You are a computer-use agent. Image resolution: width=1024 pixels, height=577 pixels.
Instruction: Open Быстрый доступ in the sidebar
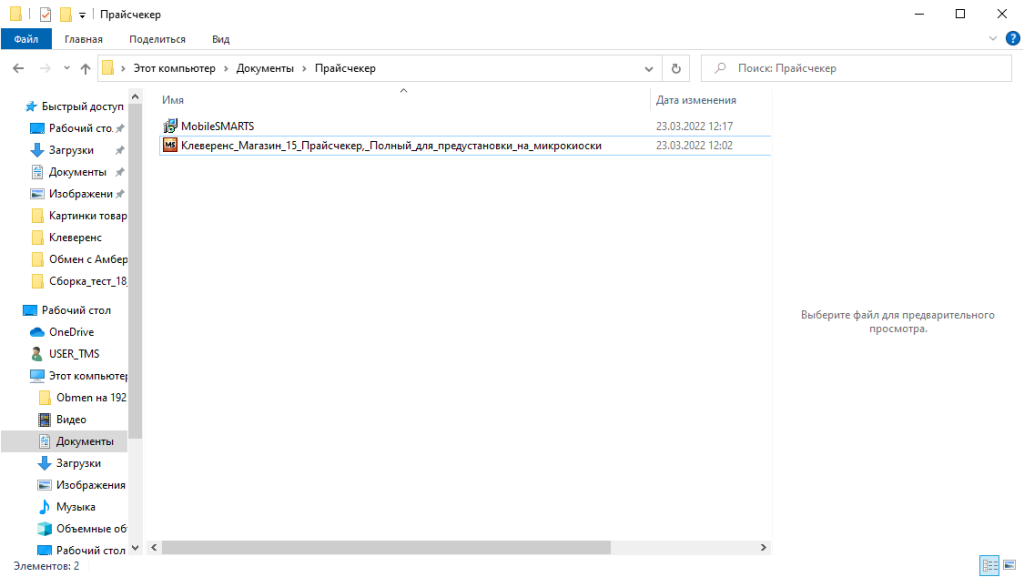pos(82,106)
